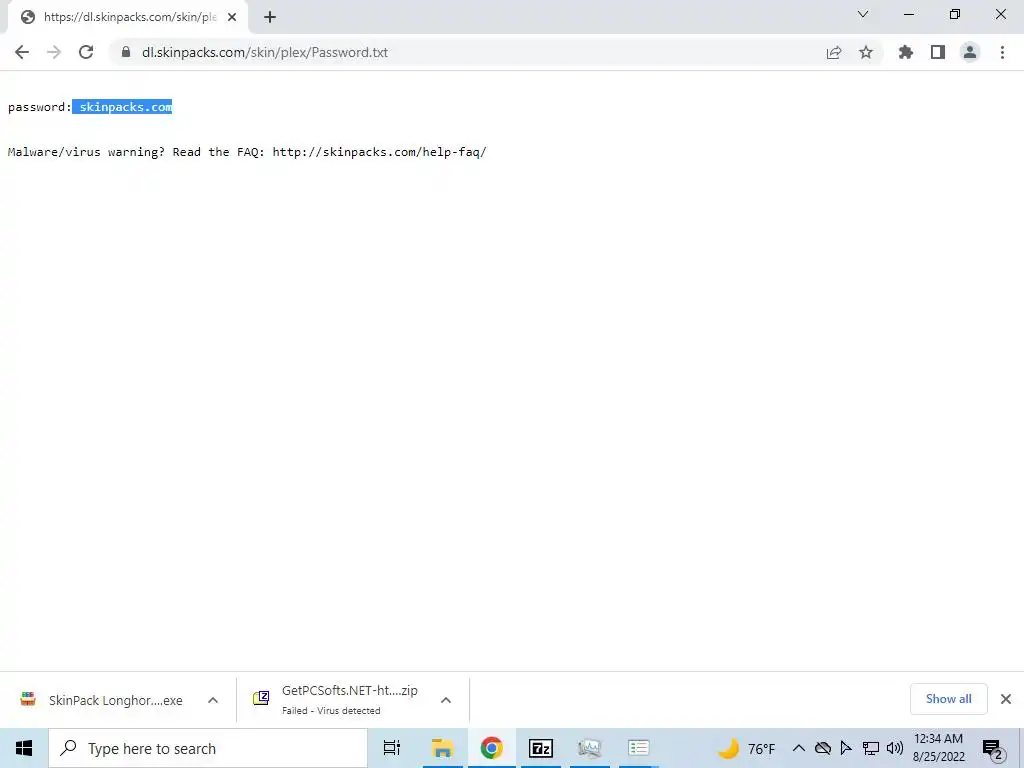Viewport: 1024px width, 768px height.
Task: Open the clock showing 12:34 AM
Action: pyautogui.click(x=938, y=748)
